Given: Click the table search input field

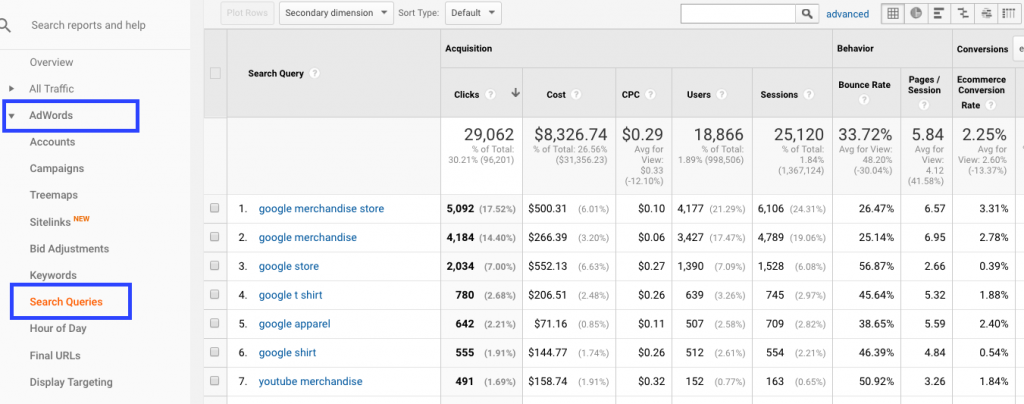Looking at the screenshot, I should 738,14.
